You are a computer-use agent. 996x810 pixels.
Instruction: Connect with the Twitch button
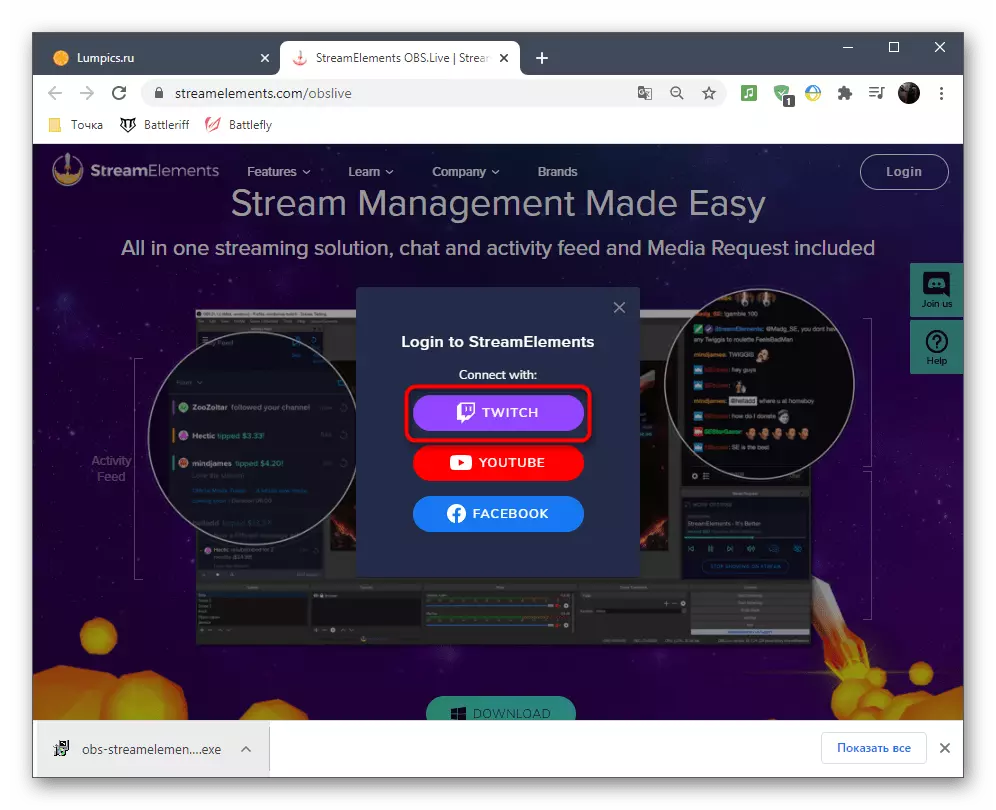click(498, 412)
